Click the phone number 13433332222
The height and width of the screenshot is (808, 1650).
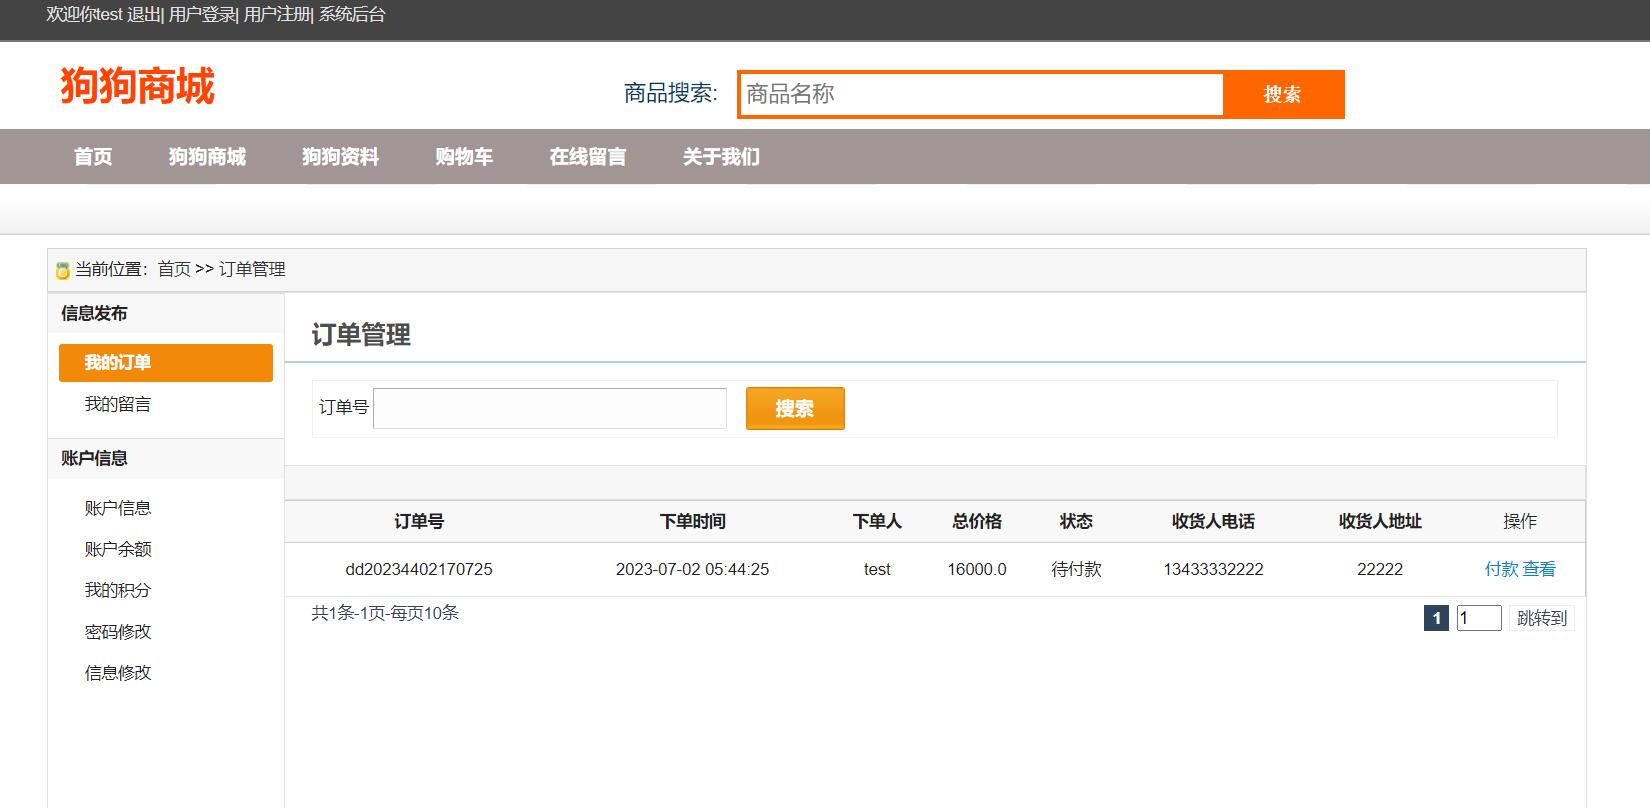click(1213, 569)
